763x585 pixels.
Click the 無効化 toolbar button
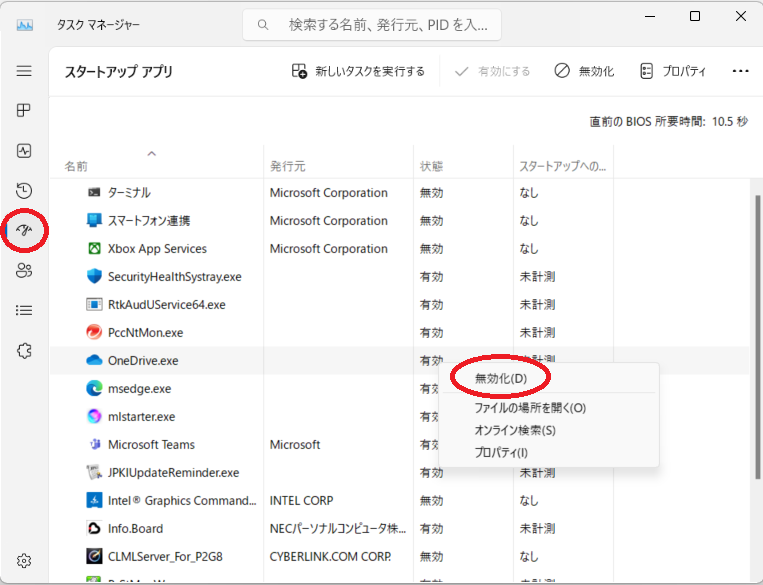pyautogui.click(x=584, y=72)
